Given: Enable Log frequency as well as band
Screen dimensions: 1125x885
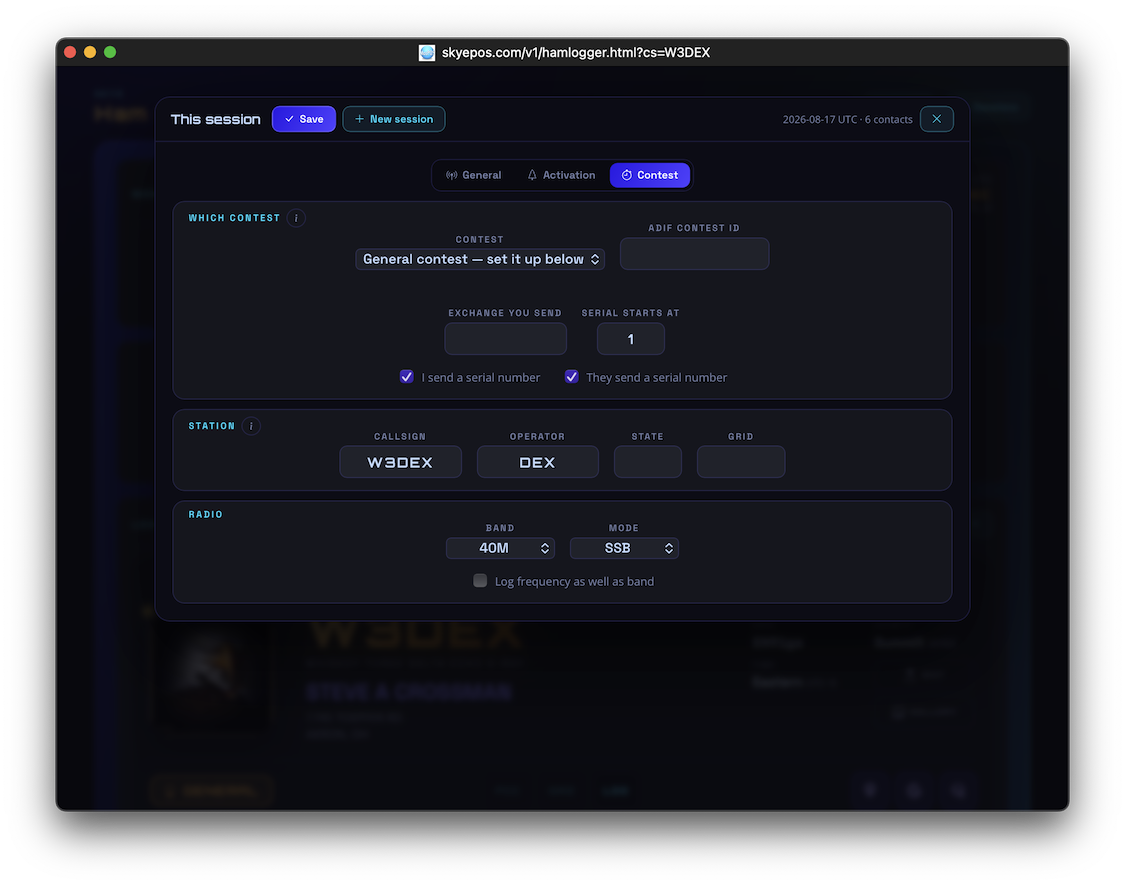Looking at the screenshot, I should (480, 581).
